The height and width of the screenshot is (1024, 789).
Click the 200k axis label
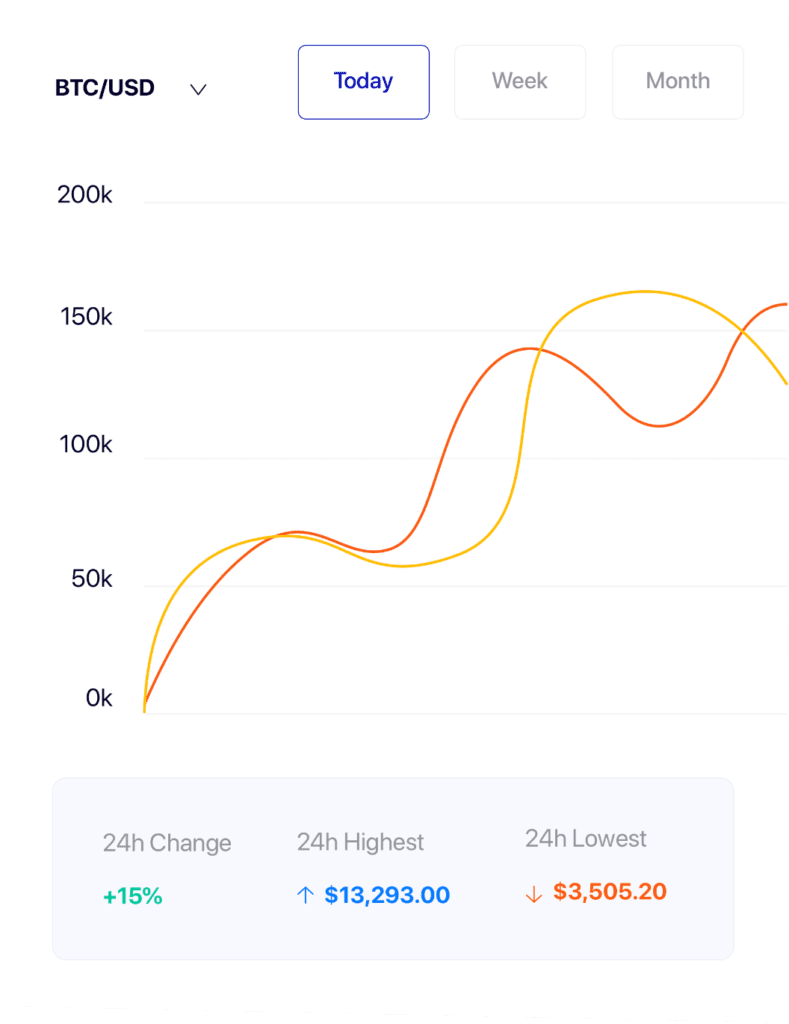pos(85,195)
